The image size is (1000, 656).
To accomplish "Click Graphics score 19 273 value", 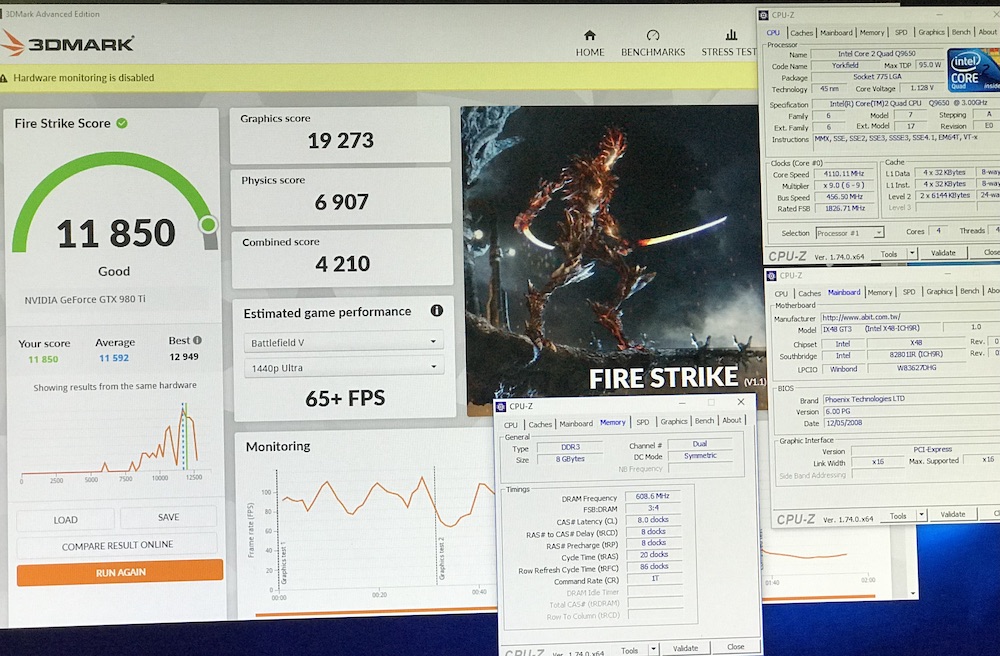I will point(341,140).
